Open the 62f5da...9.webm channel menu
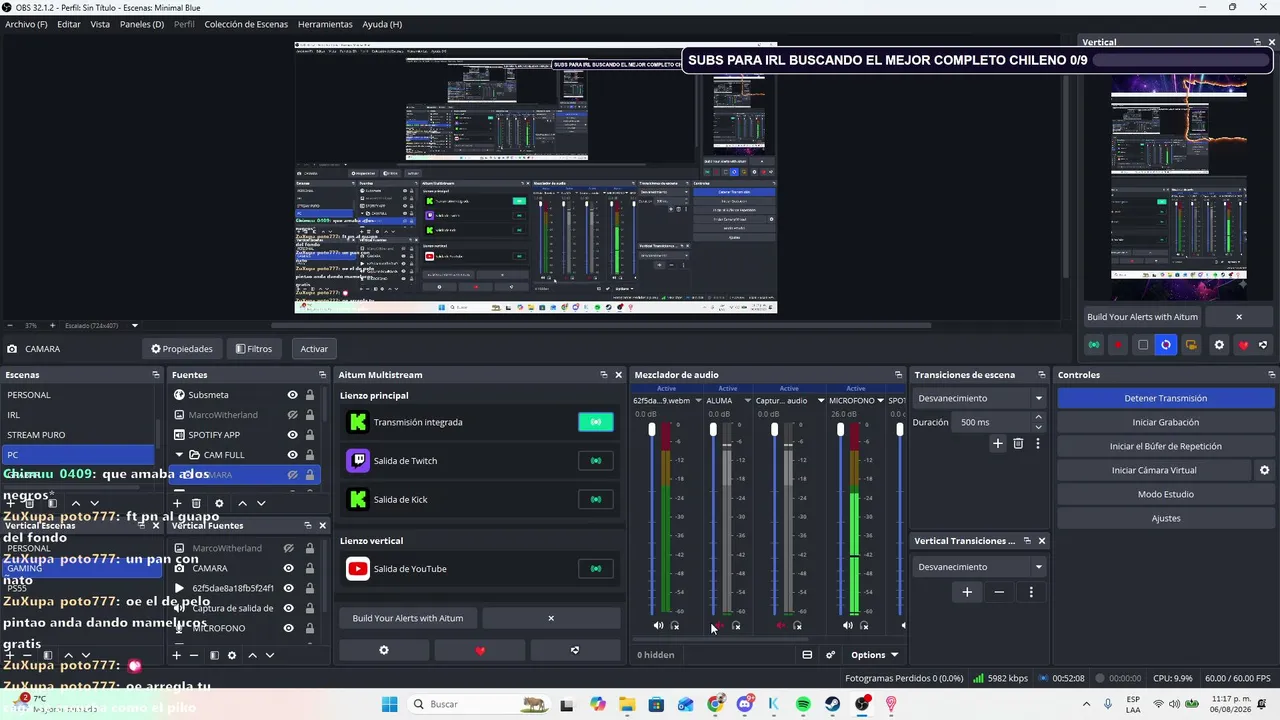 pyautogui.click(x=698, y=401)
